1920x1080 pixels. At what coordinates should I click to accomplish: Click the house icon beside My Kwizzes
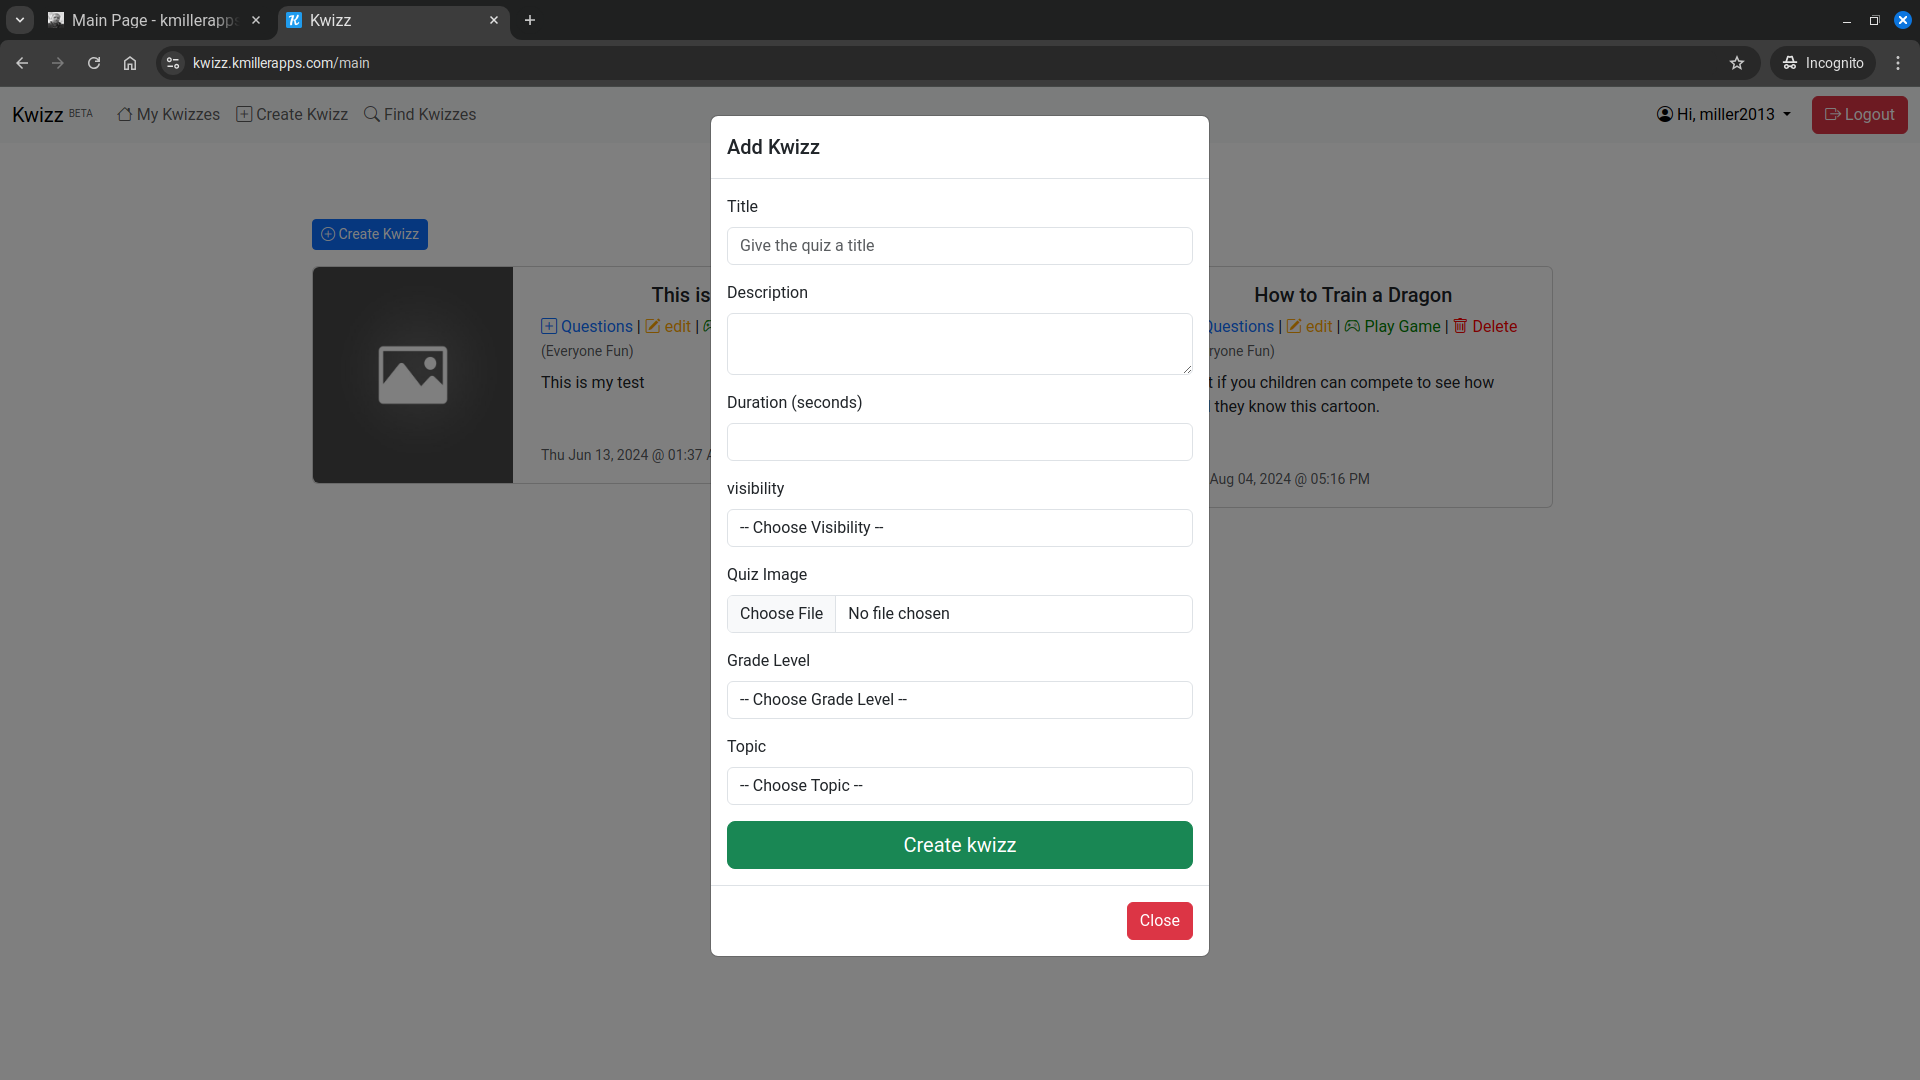(x=125, y=114)
